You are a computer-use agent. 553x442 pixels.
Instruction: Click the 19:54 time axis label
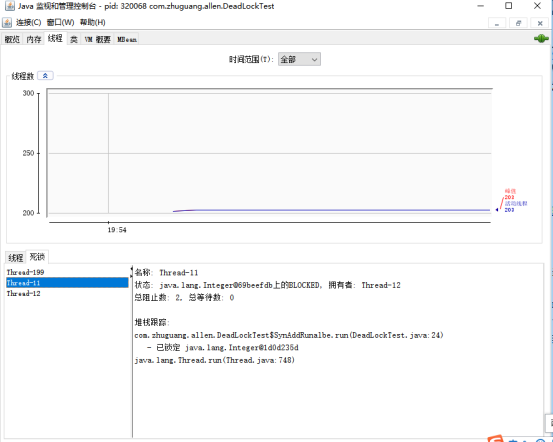pos(117,230)
